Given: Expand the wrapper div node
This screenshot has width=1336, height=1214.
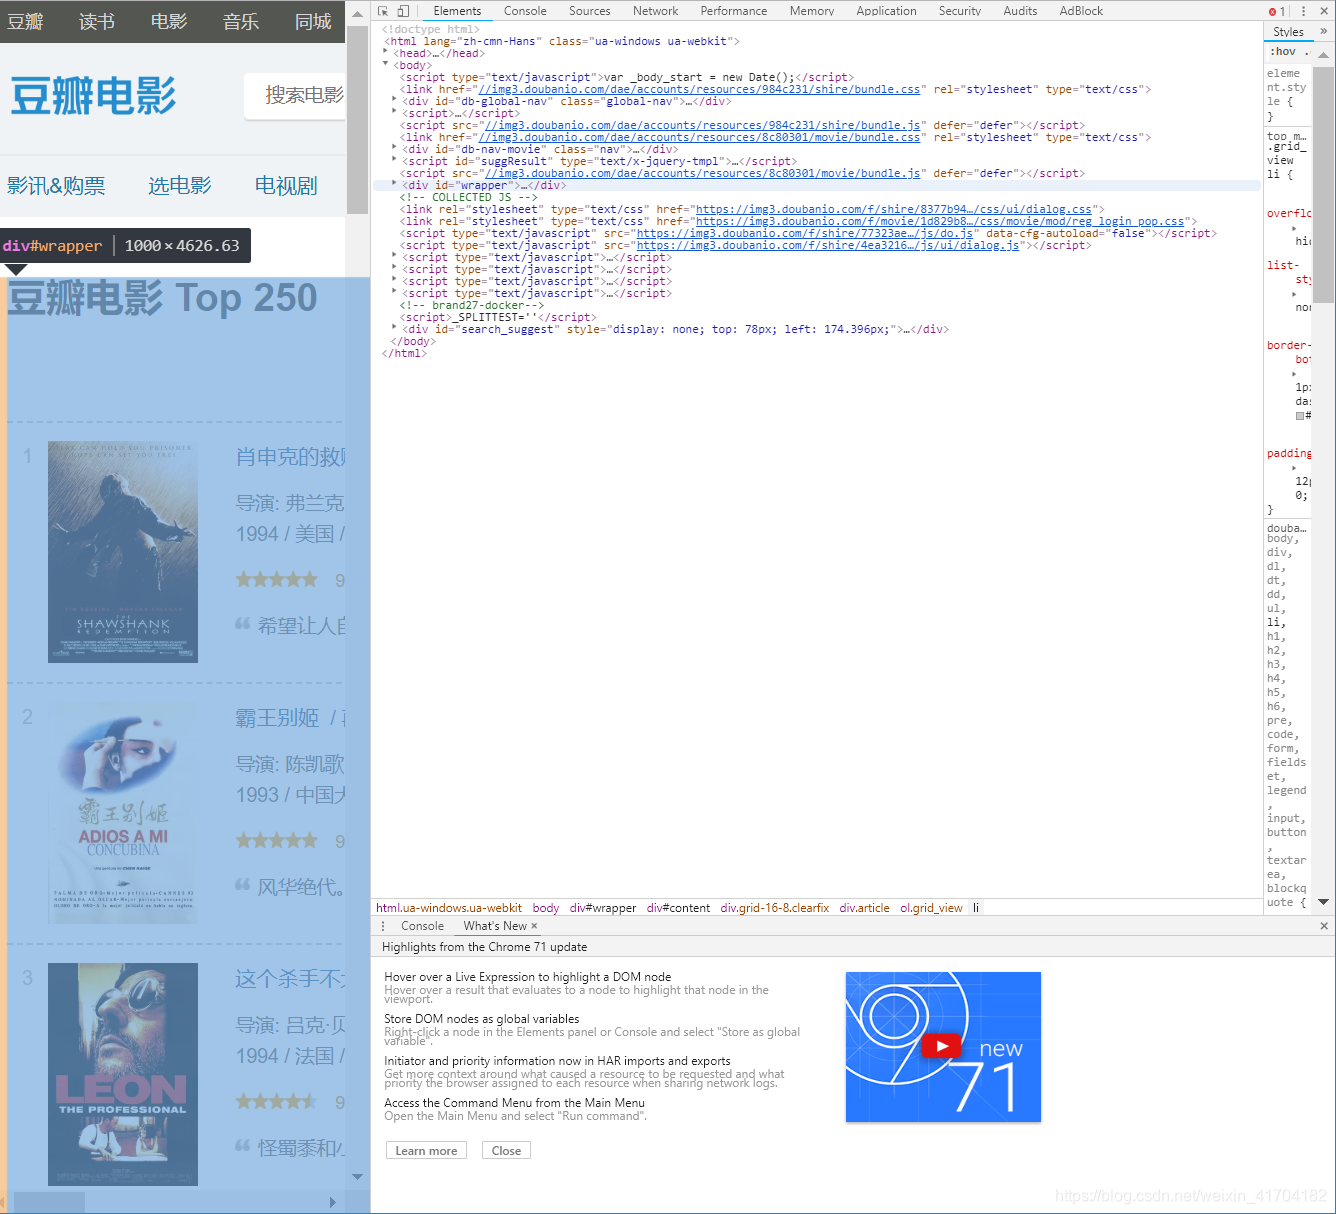Looking at the screenshot, I should click(394, 185).
